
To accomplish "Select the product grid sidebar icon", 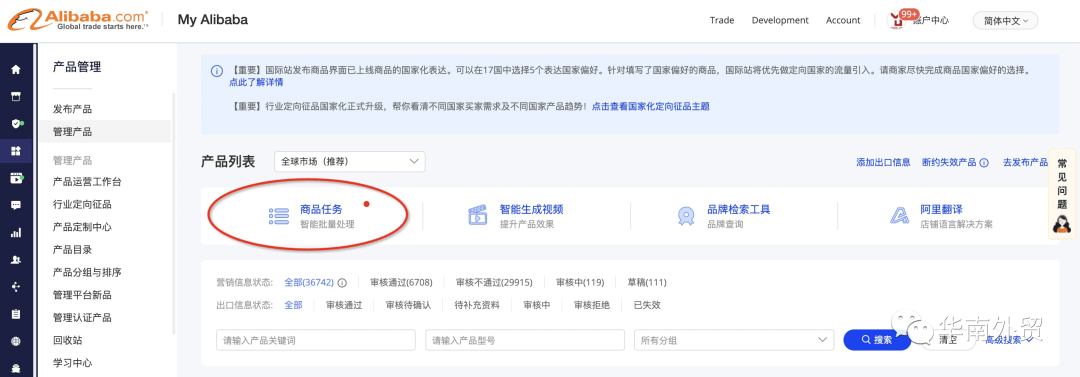I will (16, 151).
